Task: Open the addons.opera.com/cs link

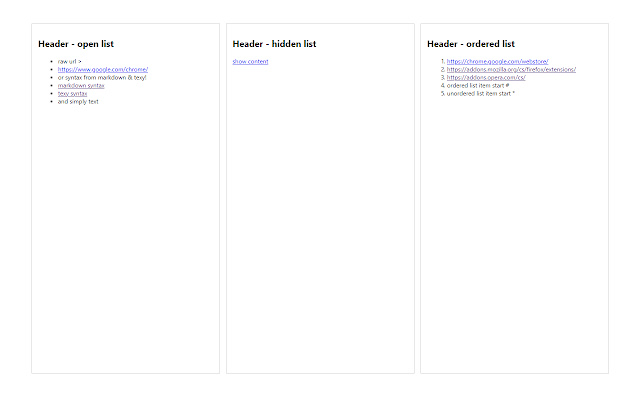Action: pyautogui.click(x=486, y=77)
